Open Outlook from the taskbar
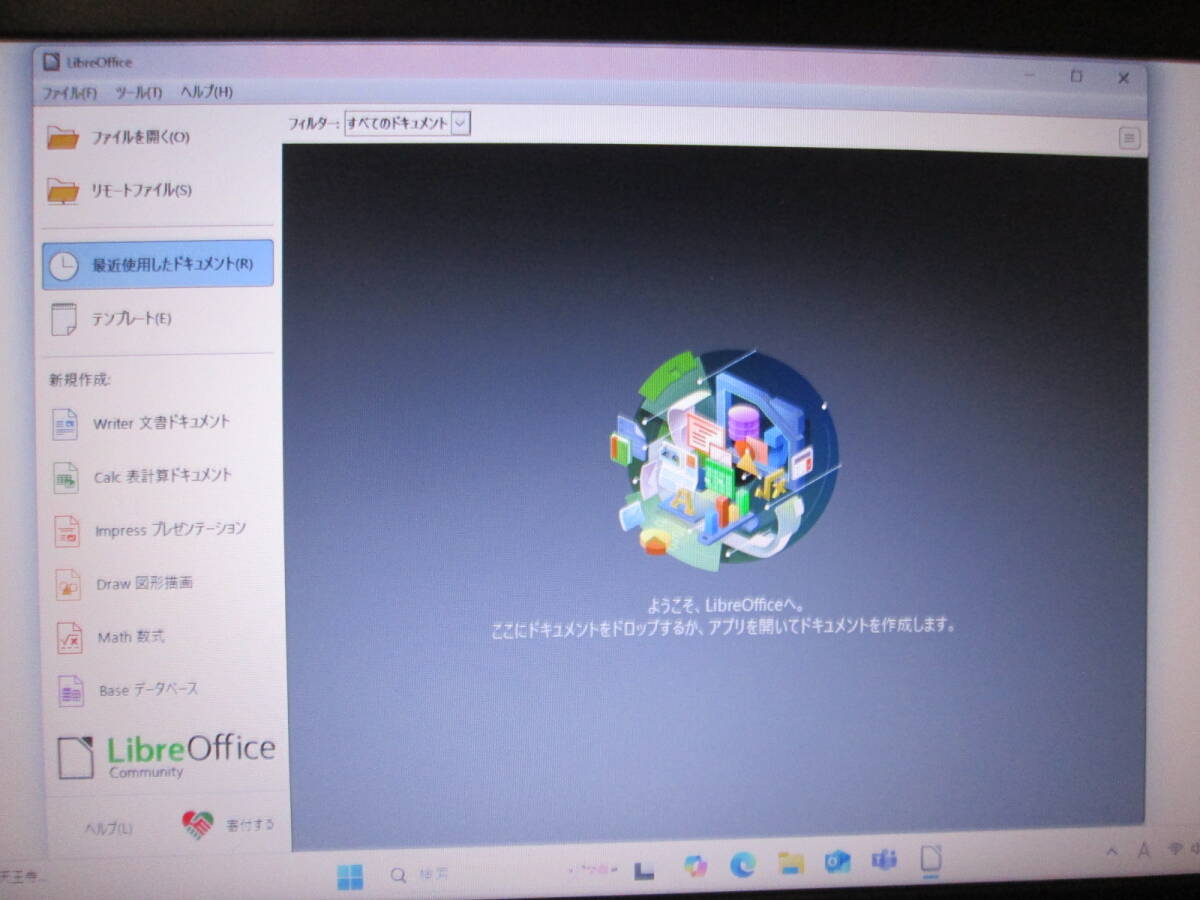The image size is (1200, 900). pos(838,862)
